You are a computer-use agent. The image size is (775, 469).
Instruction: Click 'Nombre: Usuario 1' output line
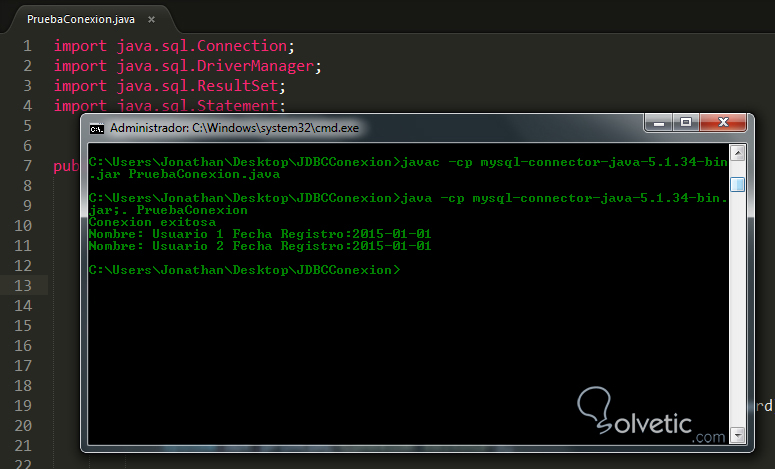[x=260, y=234]
